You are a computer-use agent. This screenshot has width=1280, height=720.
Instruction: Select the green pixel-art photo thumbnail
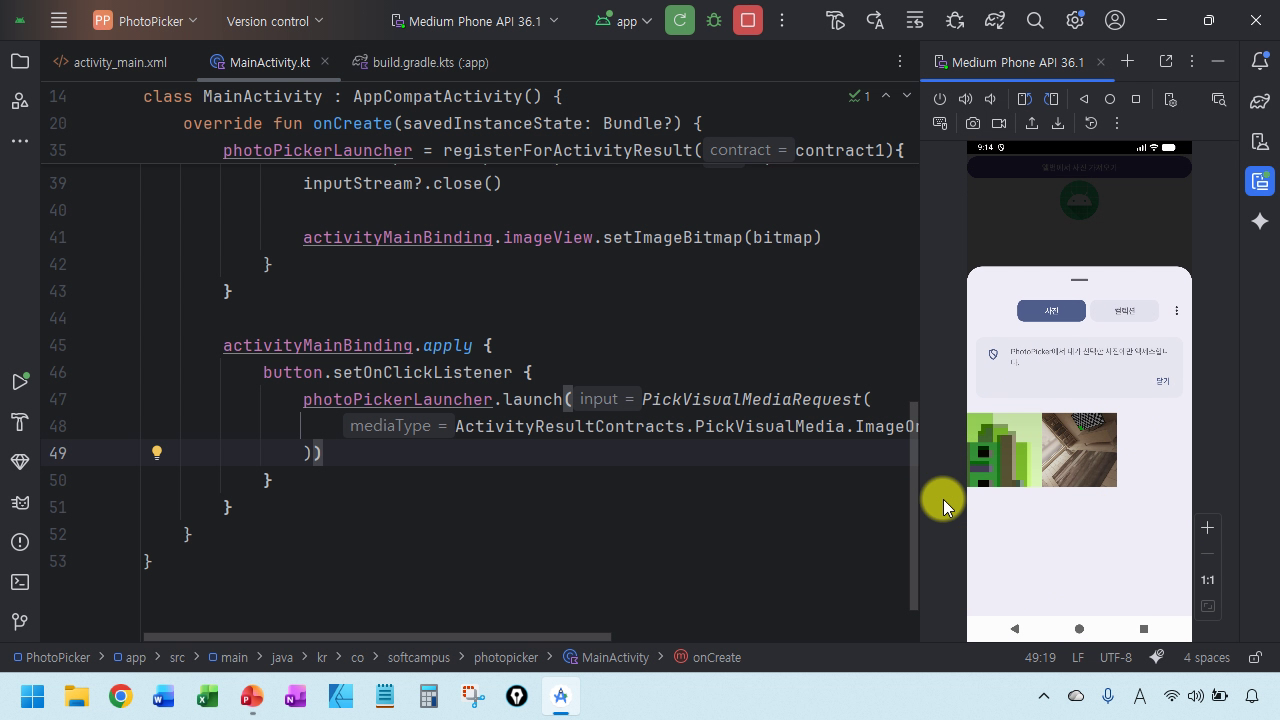(x=1003, y=450)
